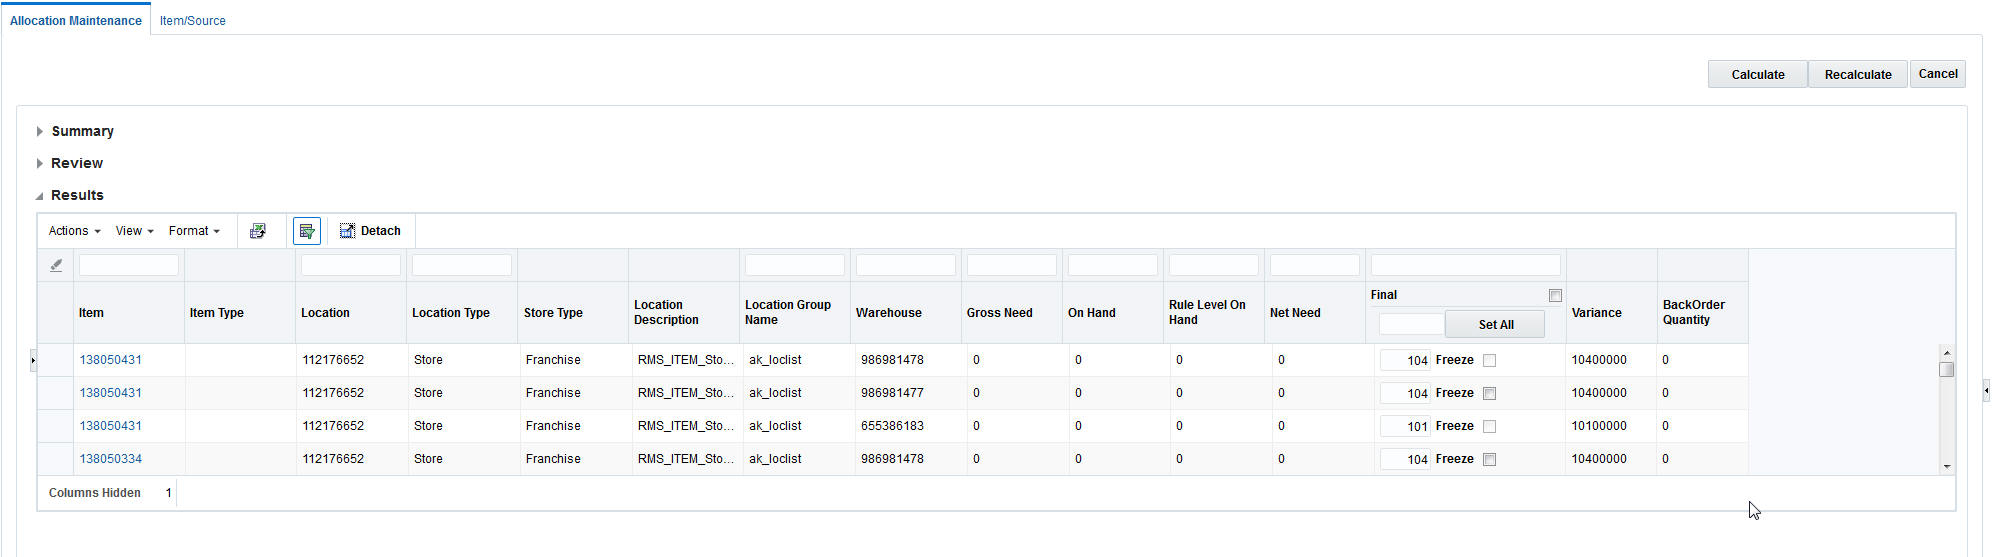The height and width of the screenshot is (557, 1996).
Task: Open the Actions dropdown menu
Action: tap(75, 231)
